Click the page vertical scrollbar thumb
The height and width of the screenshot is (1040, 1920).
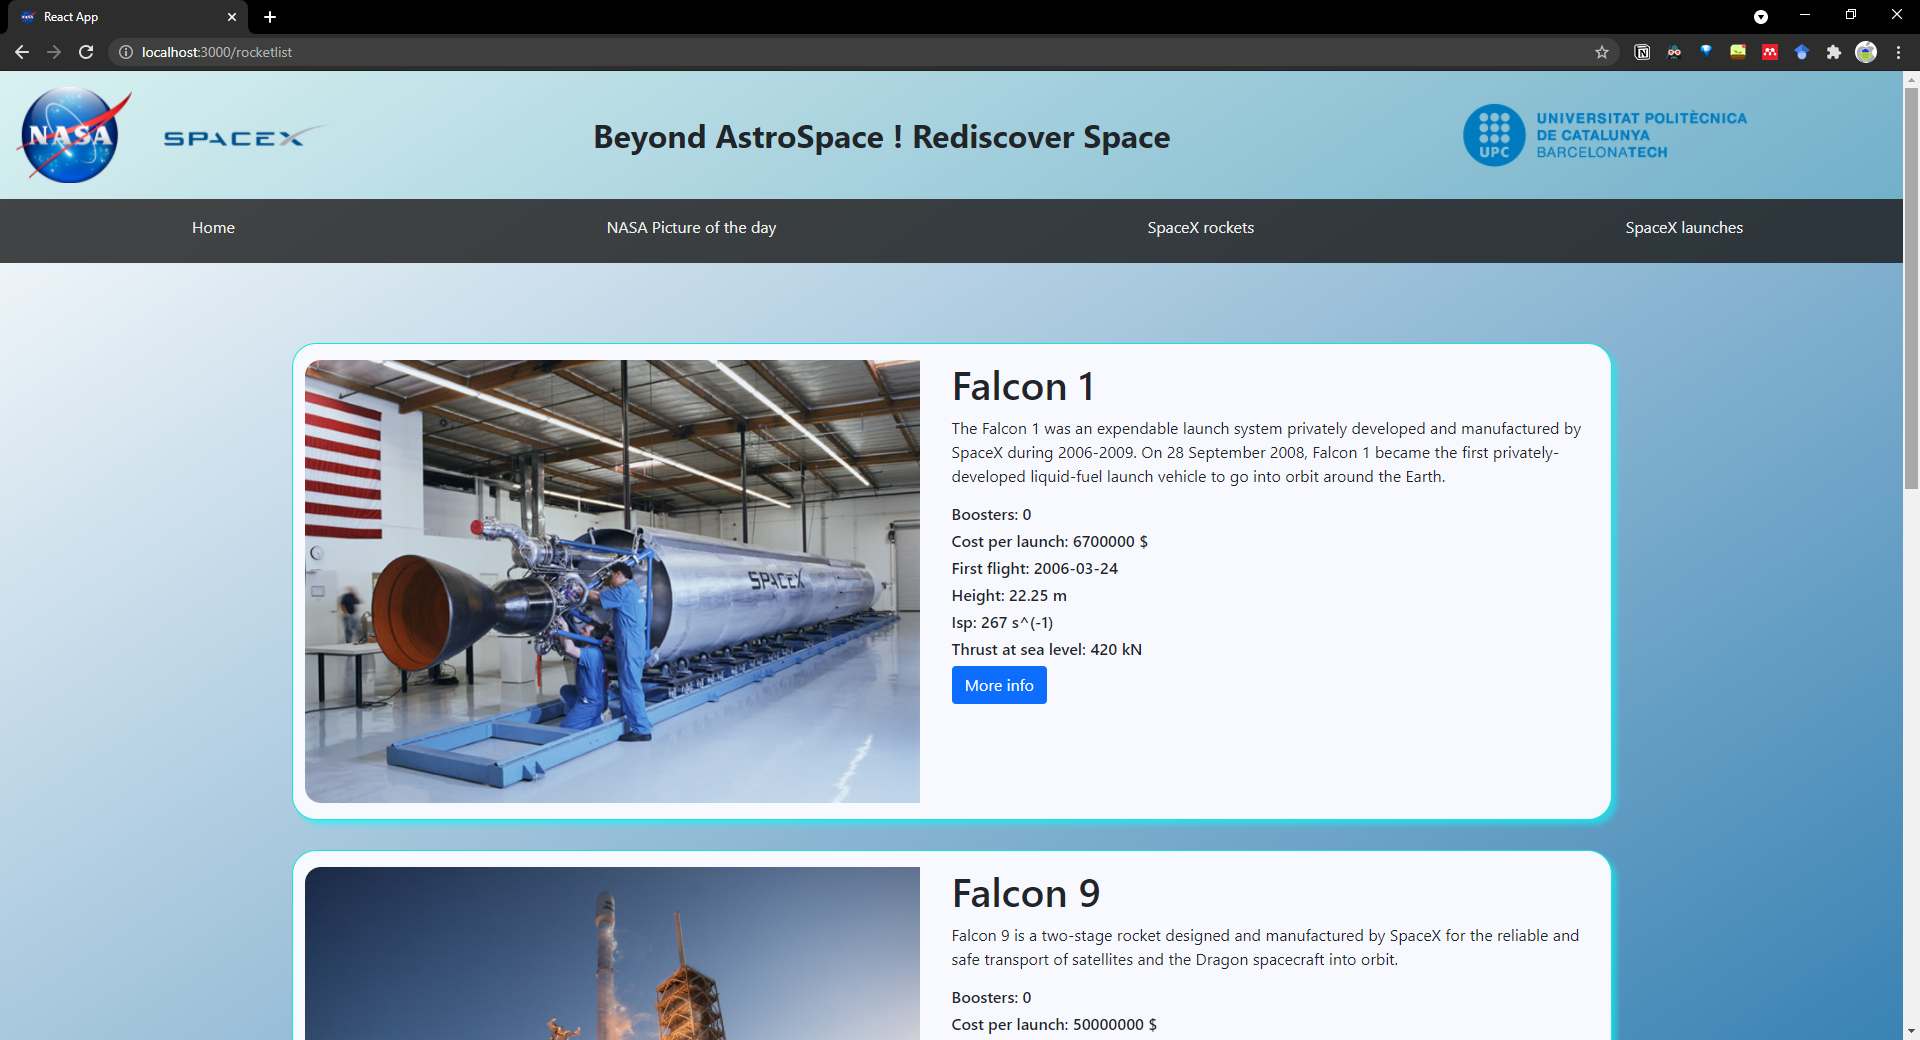1911,288
